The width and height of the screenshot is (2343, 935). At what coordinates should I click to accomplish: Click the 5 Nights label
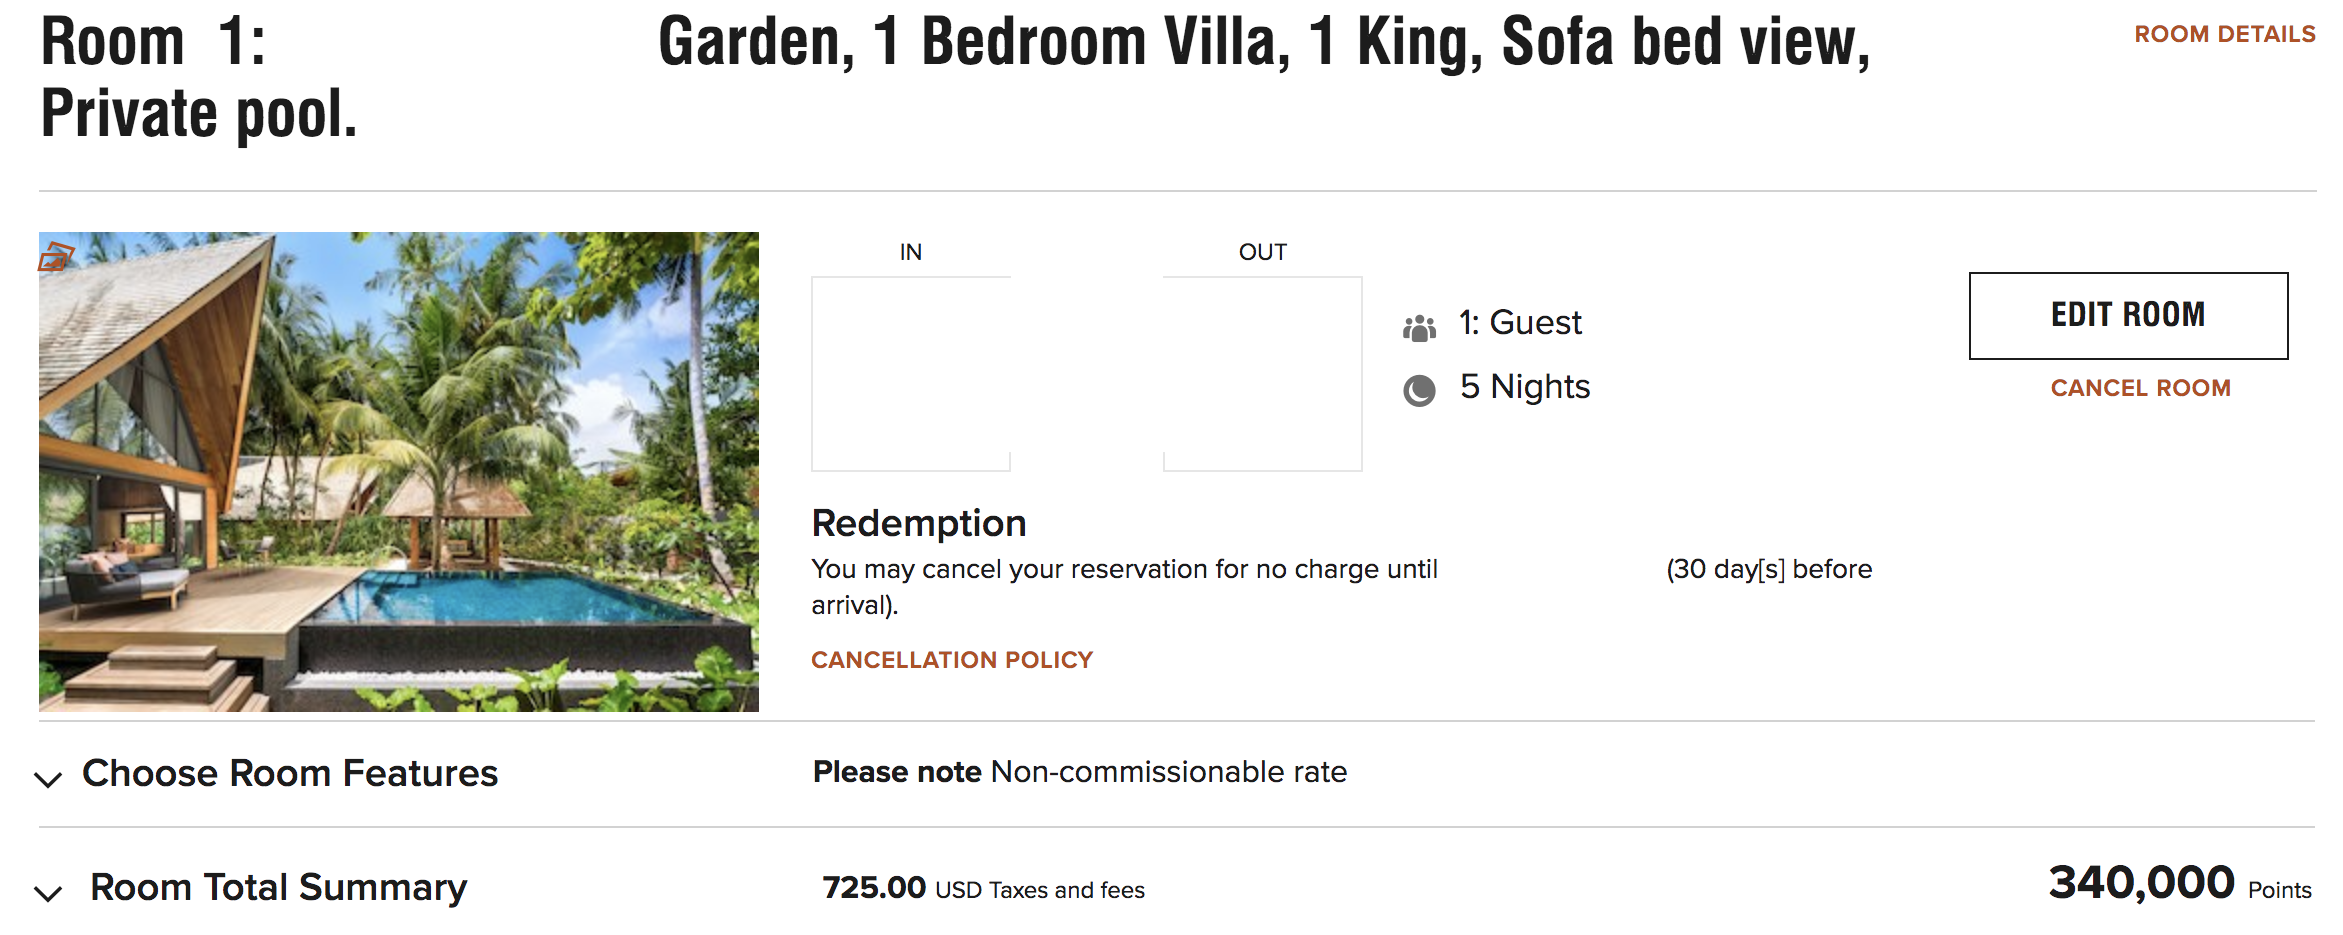point(1524,387)
